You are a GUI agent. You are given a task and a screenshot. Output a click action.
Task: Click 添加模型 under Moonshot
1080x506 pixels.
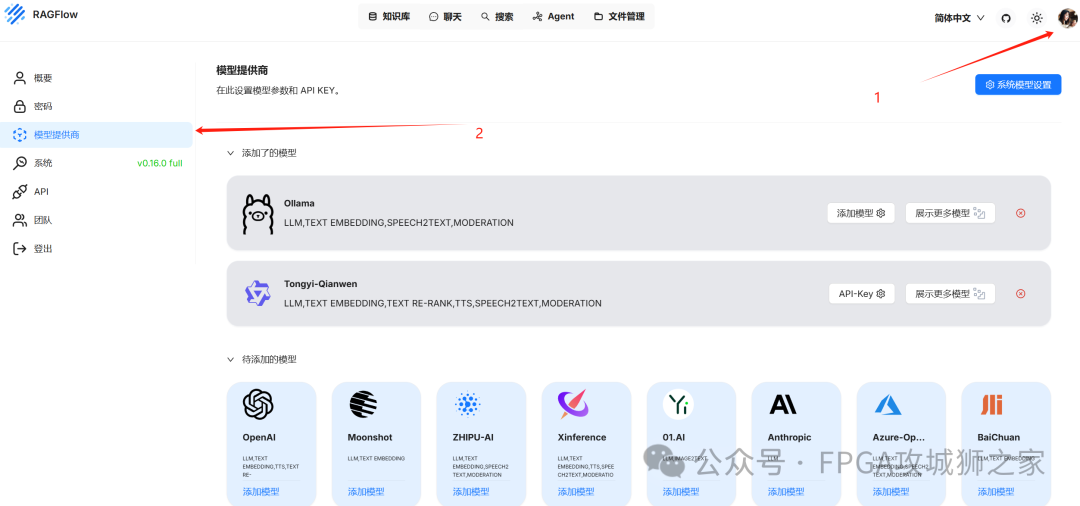(366, 492)
